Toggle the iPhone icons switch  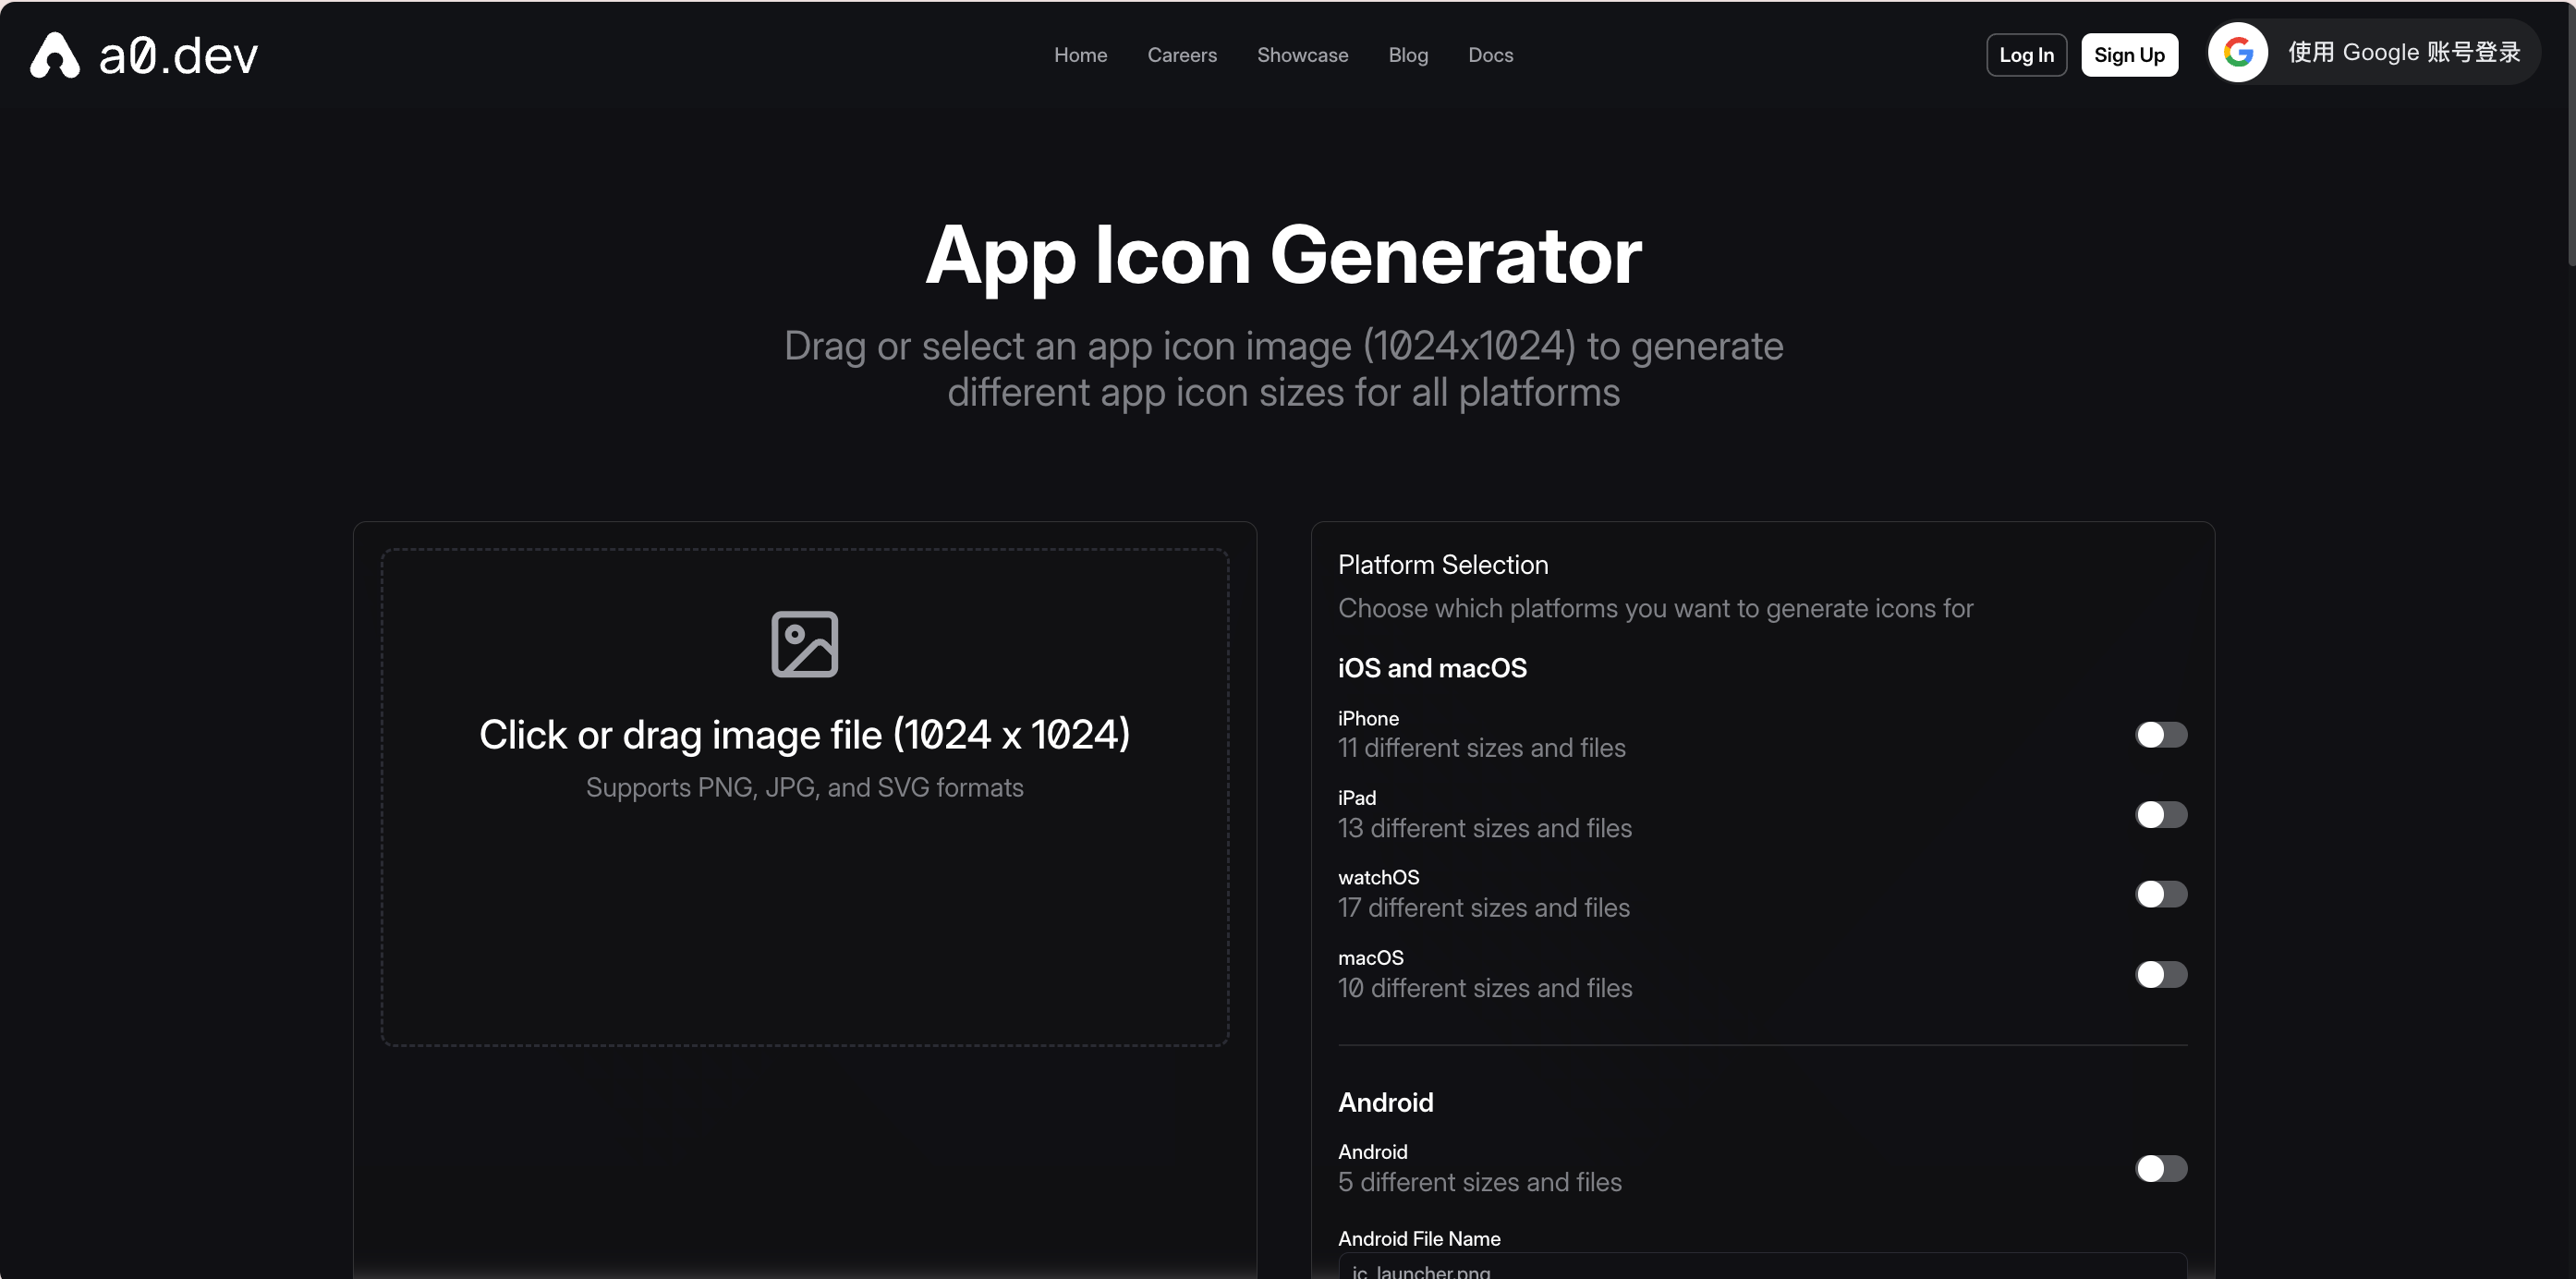click(2160, 735)
